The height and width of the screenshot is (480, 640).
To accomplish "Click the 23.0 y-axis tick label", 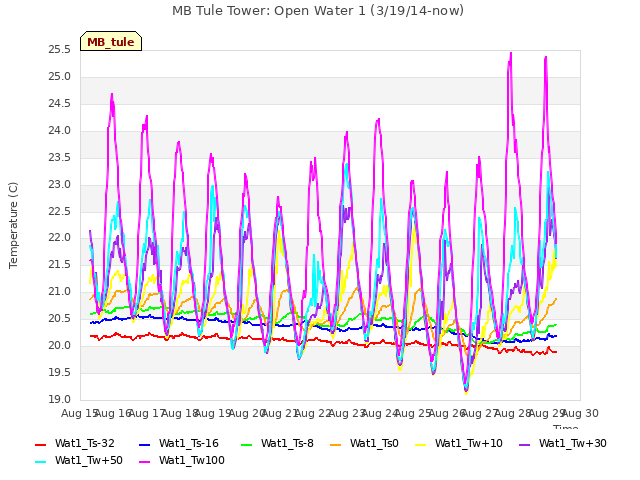I will tap(60, 184).
